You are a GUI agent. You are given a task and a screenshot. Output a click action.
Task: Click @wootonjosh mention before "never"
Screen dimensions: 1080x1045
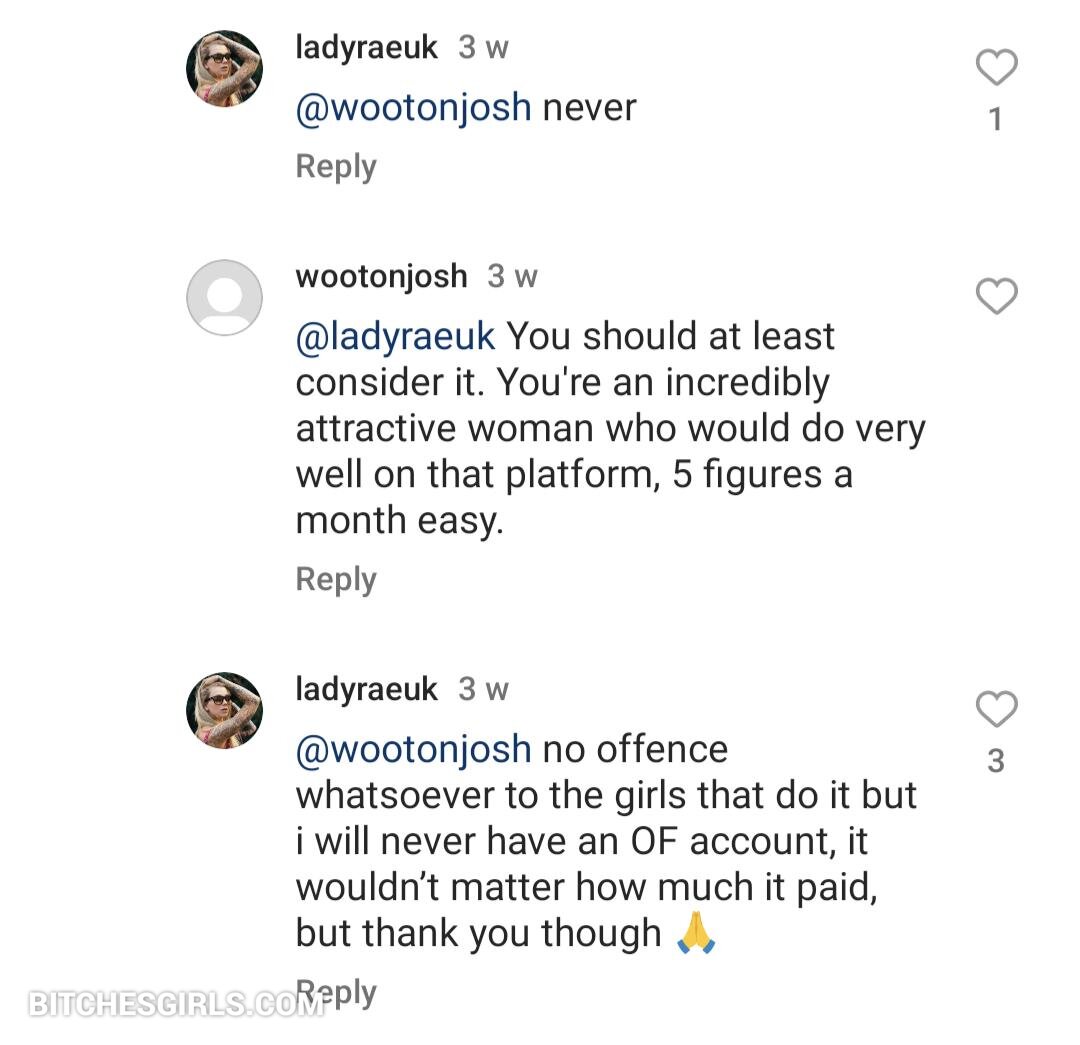[x=413, y=108]
